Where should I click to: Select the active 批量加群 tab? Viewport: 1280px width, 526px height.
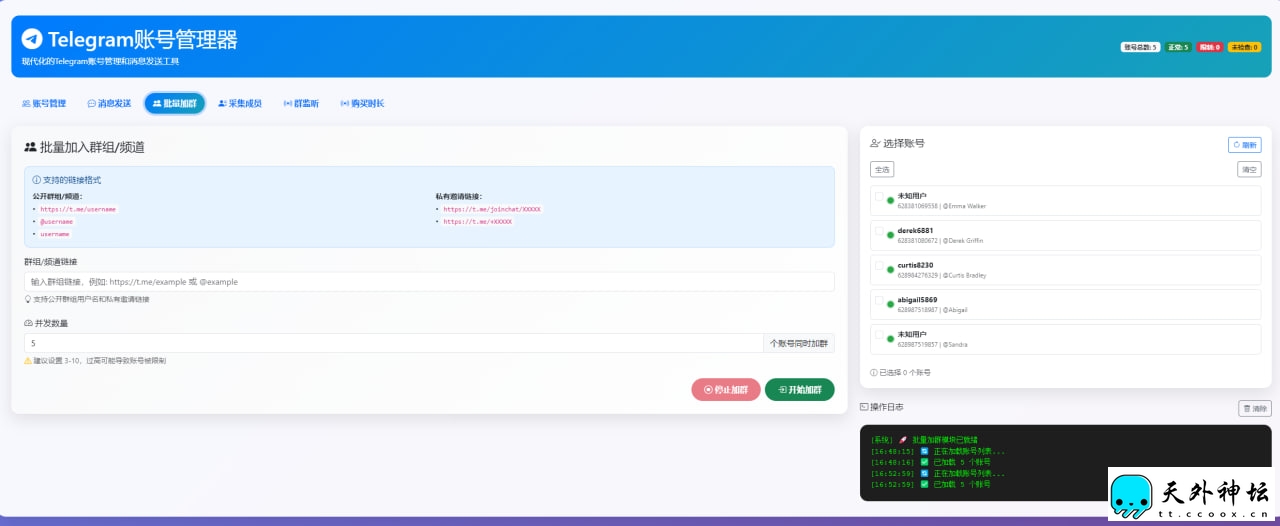click(x=175, y=103)
